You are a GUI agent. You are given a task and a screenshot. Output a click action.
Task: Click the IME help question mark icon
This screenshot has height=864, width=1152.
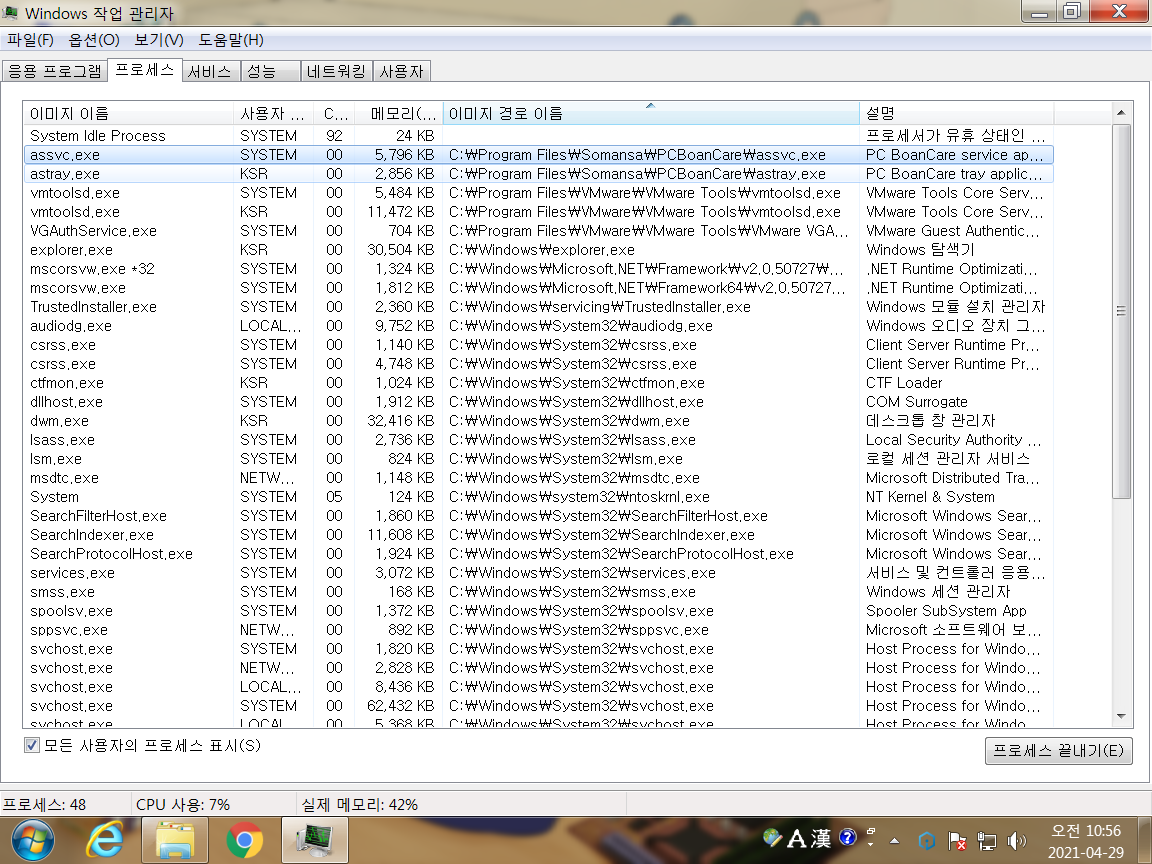point(847,838)
